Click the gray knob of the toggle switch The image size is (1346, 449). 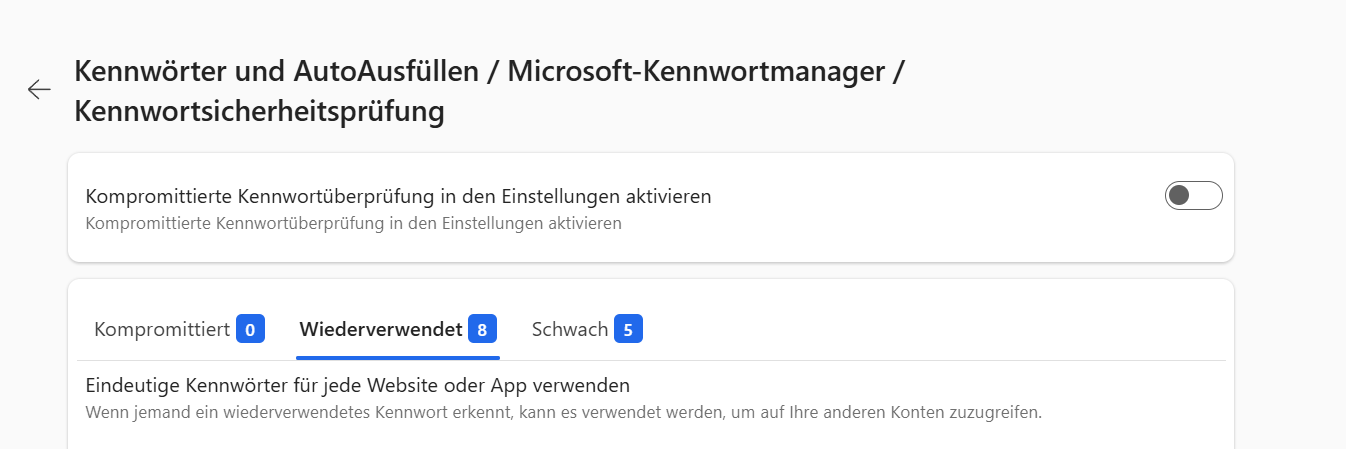[1180, 196]
